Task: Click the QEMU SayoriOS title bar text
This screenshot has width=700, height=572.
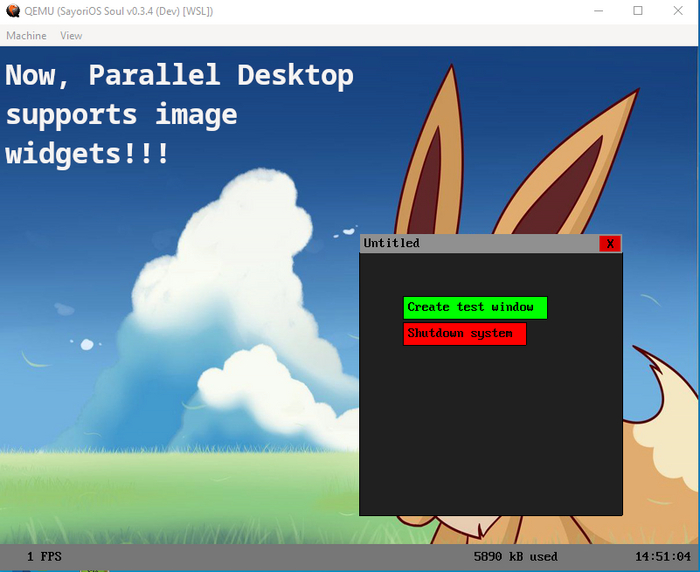Action: [119, 11]
